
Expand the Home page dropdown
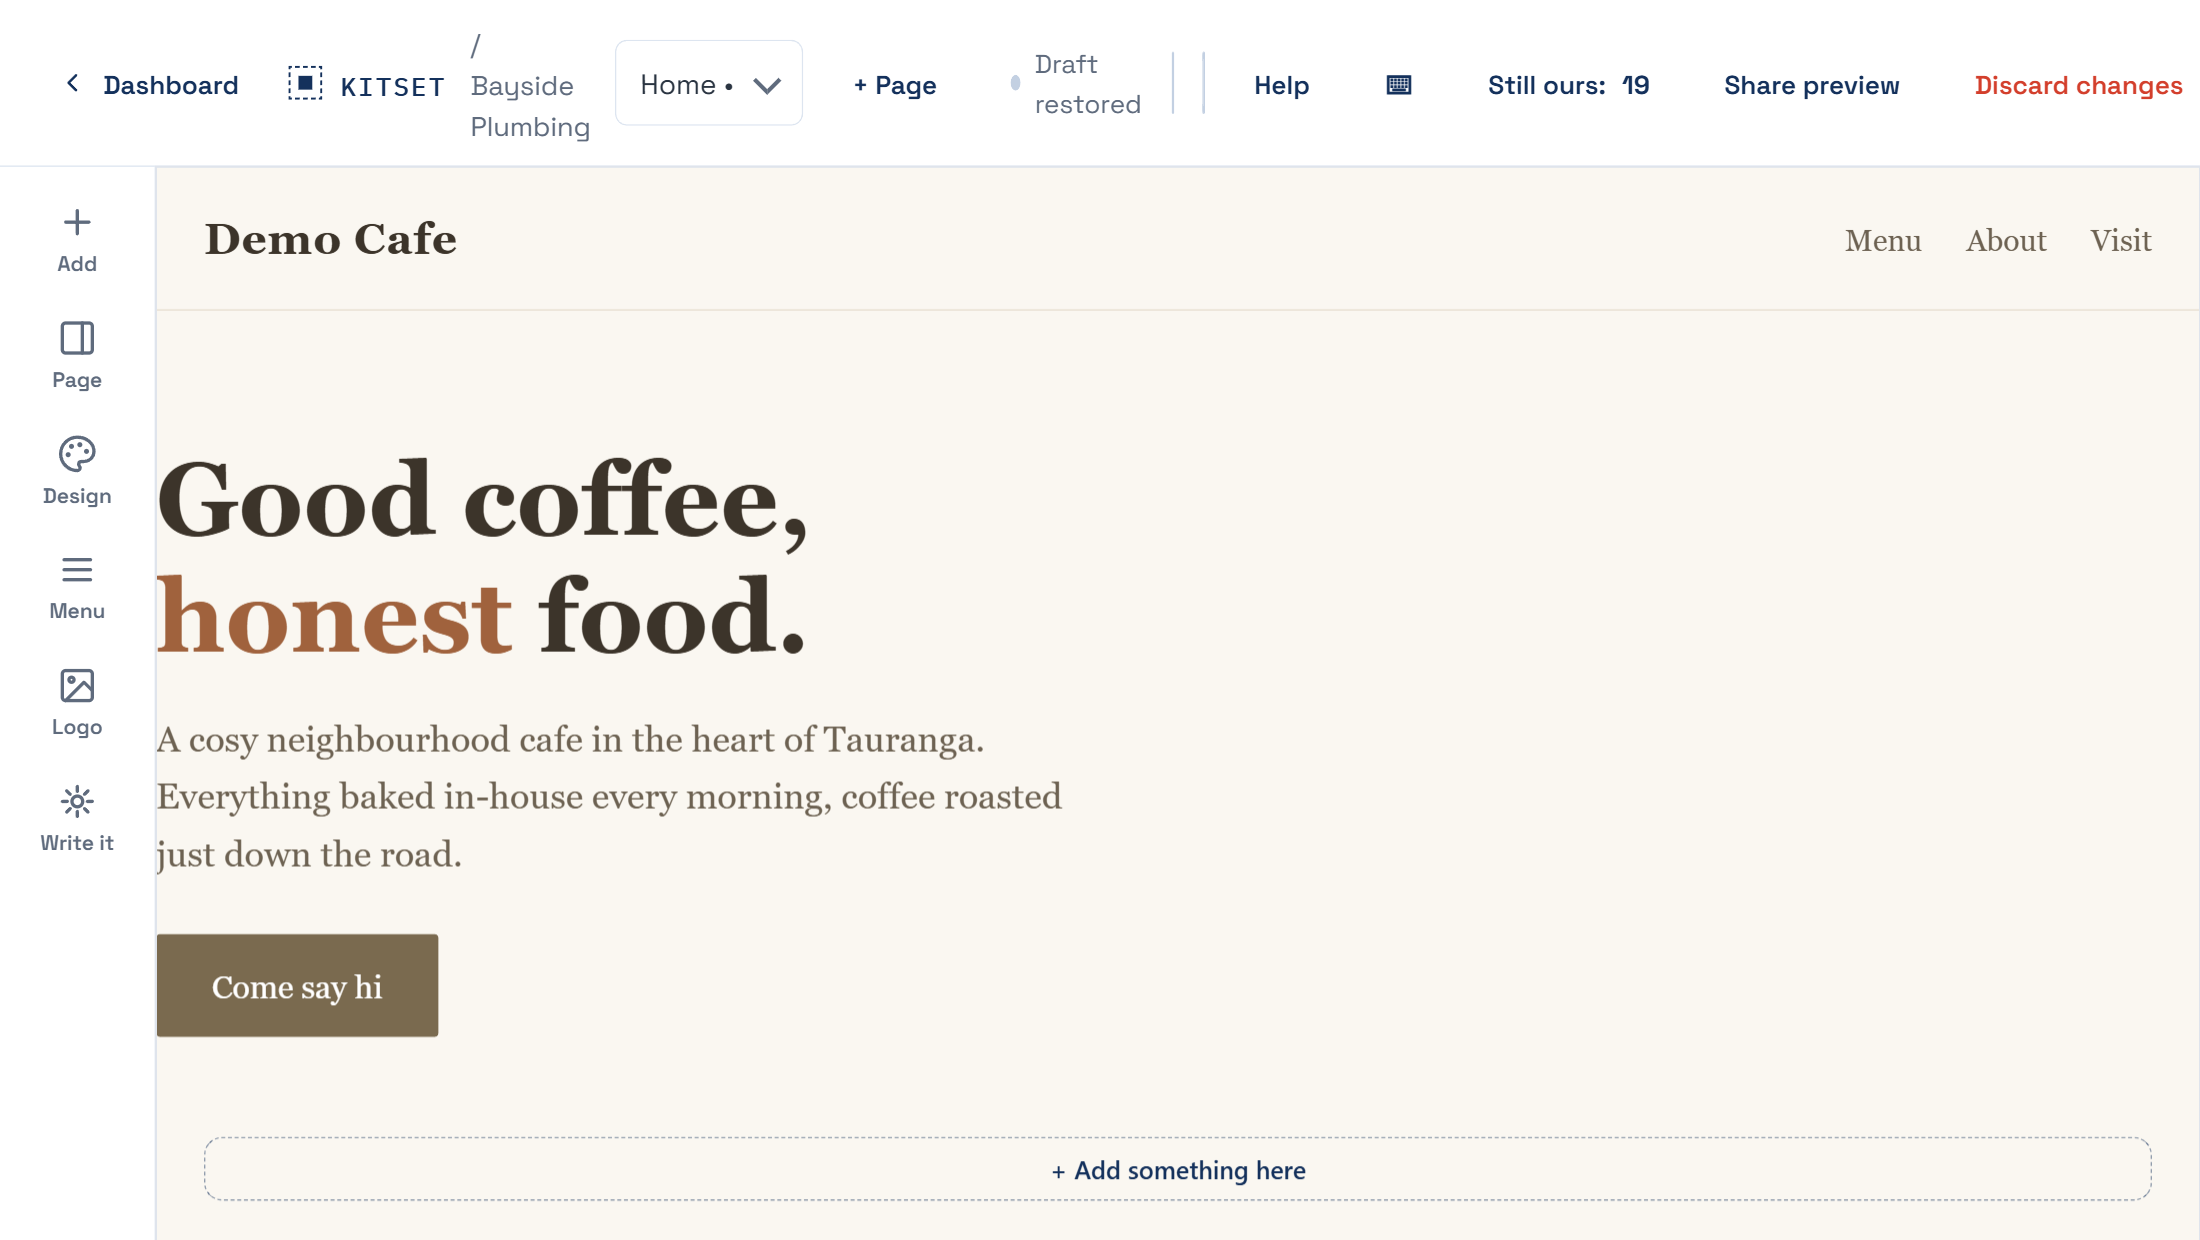click(x=709, y=84)
